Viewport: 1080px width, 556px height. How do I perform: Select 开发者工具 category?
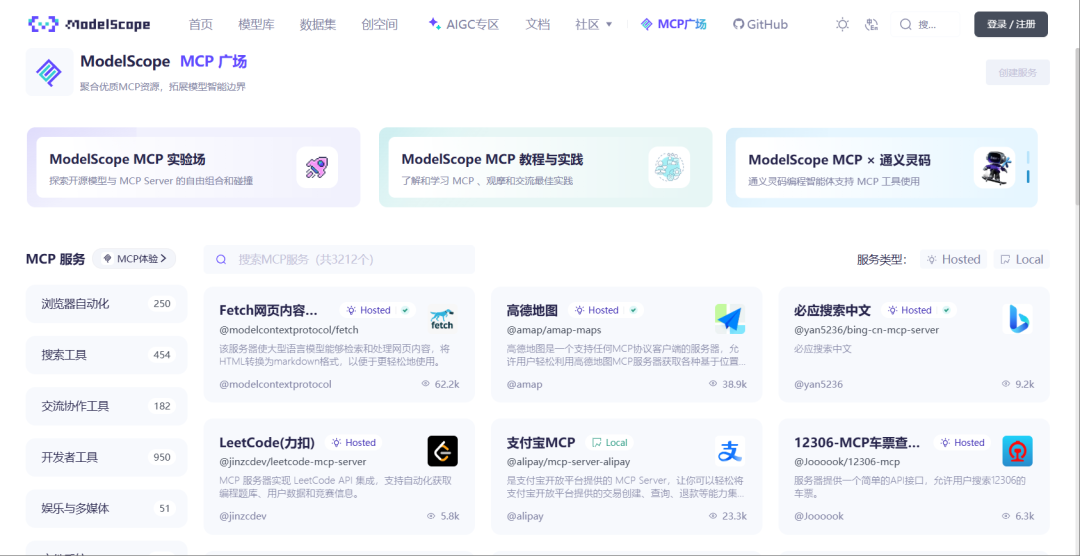pos(107,457)
